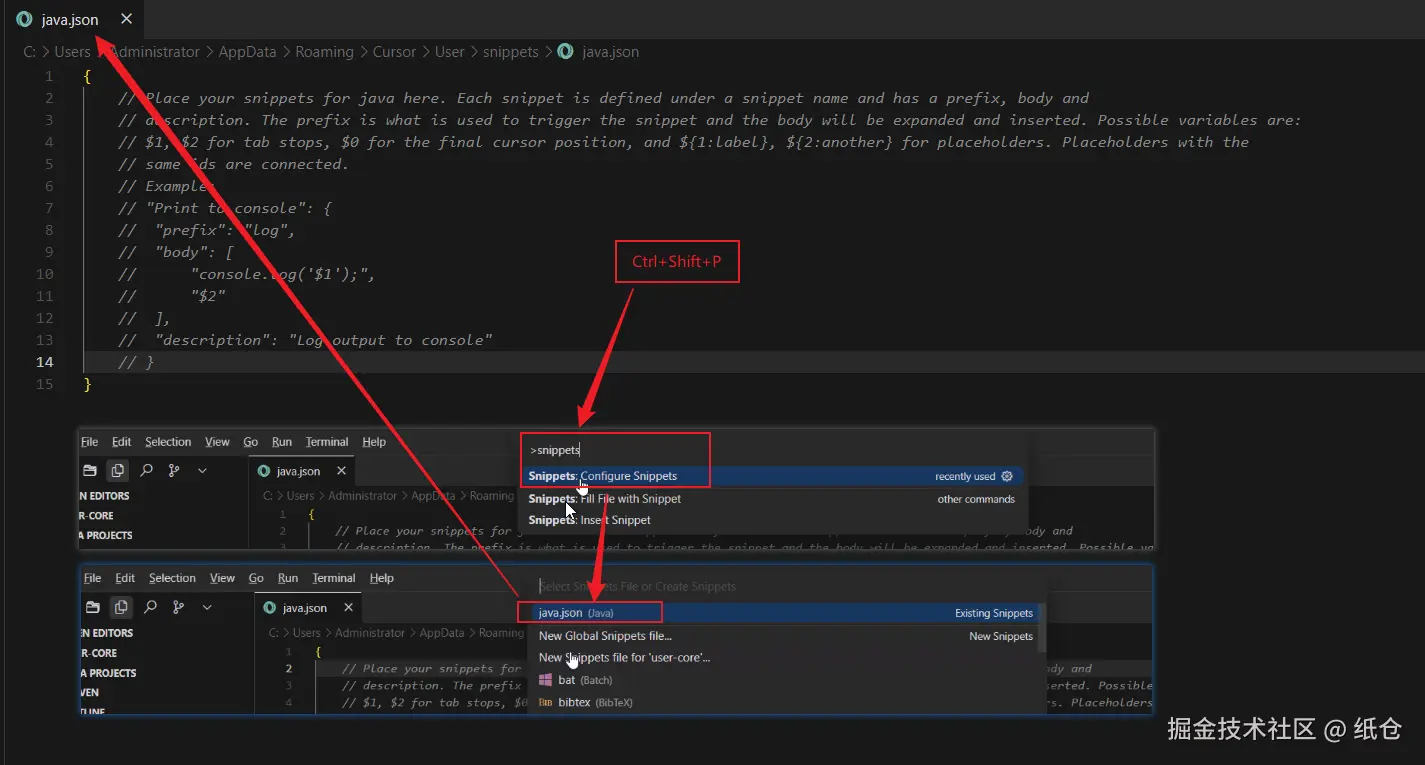The width and height of the screenshot is (1425, 765).
Task: Open Terminal menu in 'Select Snippets File' screenshot
Action: tap(334, 578)
